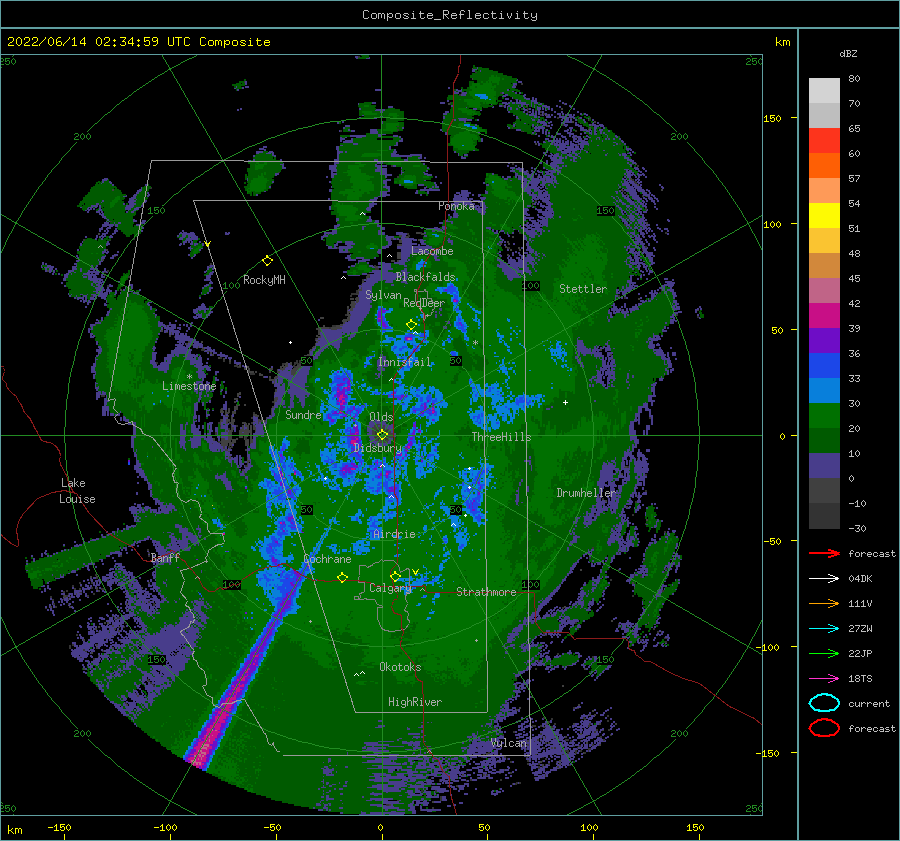Viewport: 900px width, 841px height.
Task: Select the yellow diamond marker near RedDeer
Action: coord(411,324)
